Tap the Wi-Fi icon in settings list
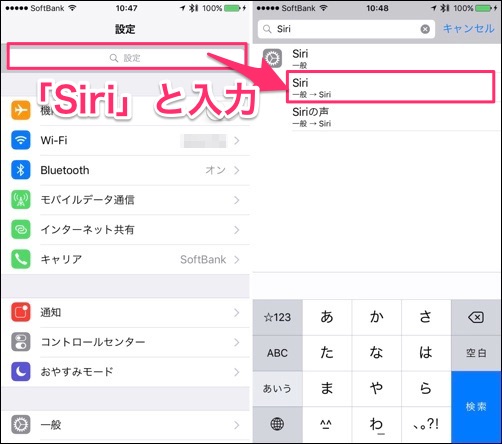 [21, 140]
